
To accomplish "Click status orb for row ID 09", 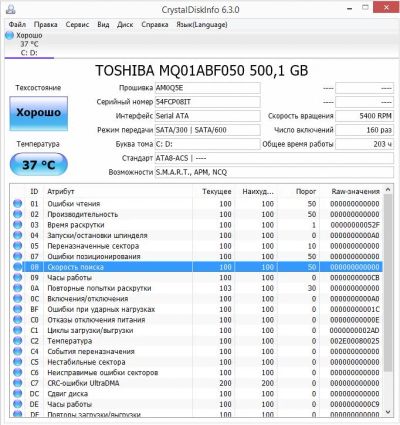I will pos(18,277).
